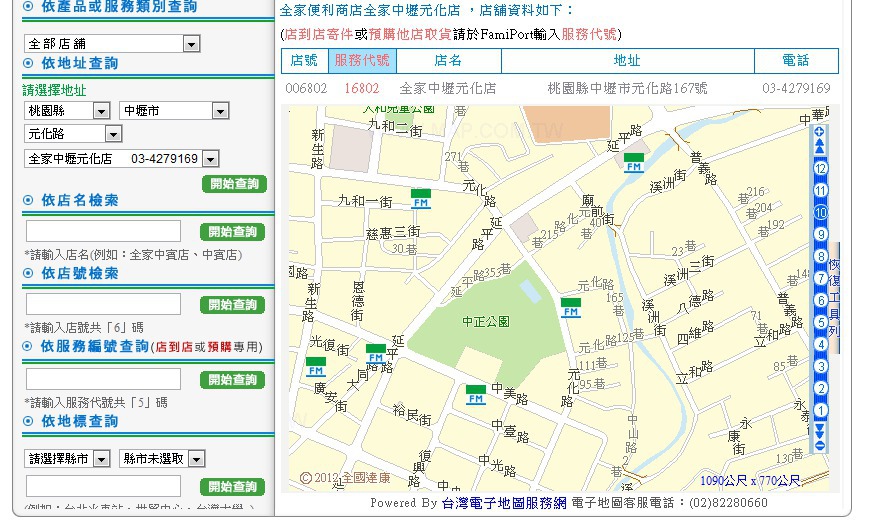
Task: Select zoom level 4 circle
Action: [820, 344]
